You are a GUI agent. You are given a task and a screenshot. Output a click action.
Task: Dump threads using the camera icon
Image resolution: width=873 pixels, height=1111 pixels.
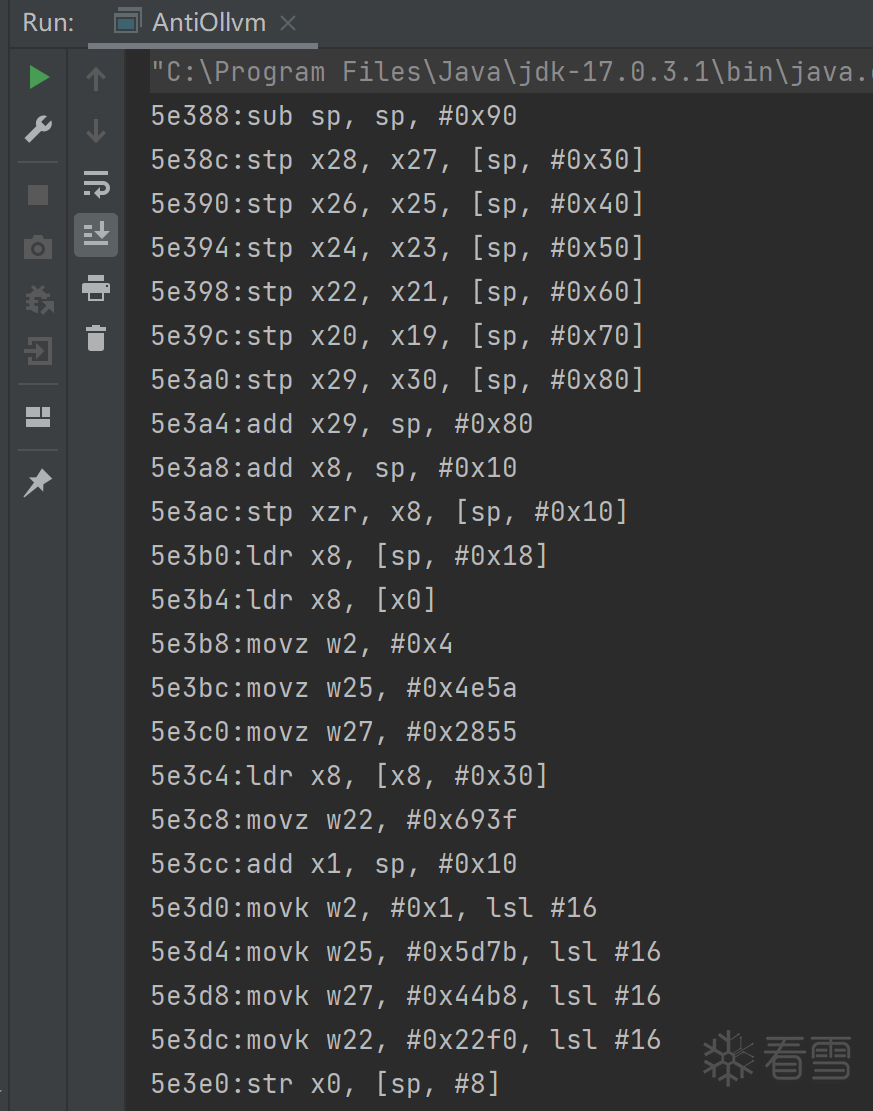pyautogui.click(x=38, y=247)
